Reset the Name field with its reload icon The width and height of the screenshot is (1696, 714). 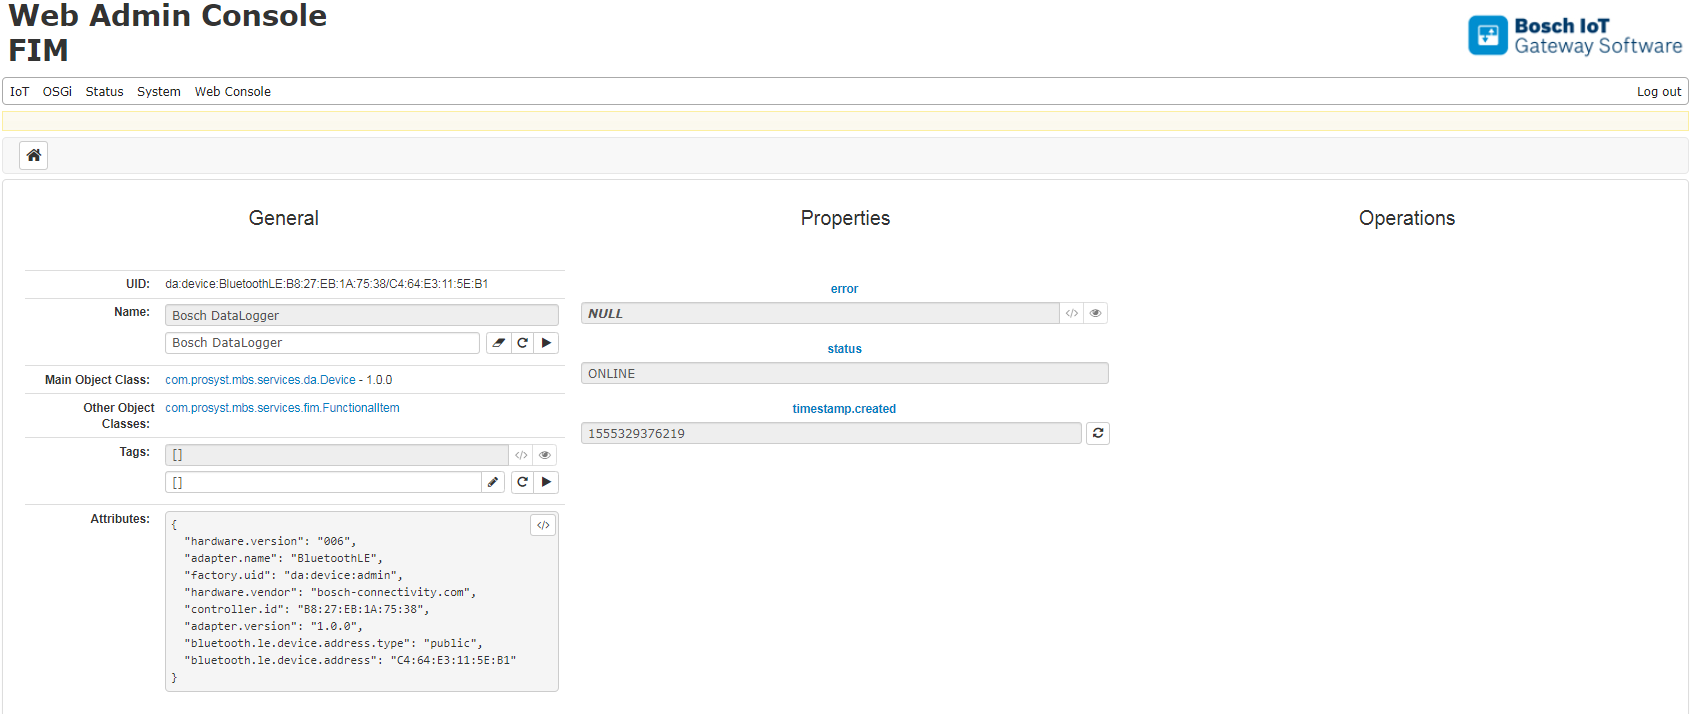[522, 343]
